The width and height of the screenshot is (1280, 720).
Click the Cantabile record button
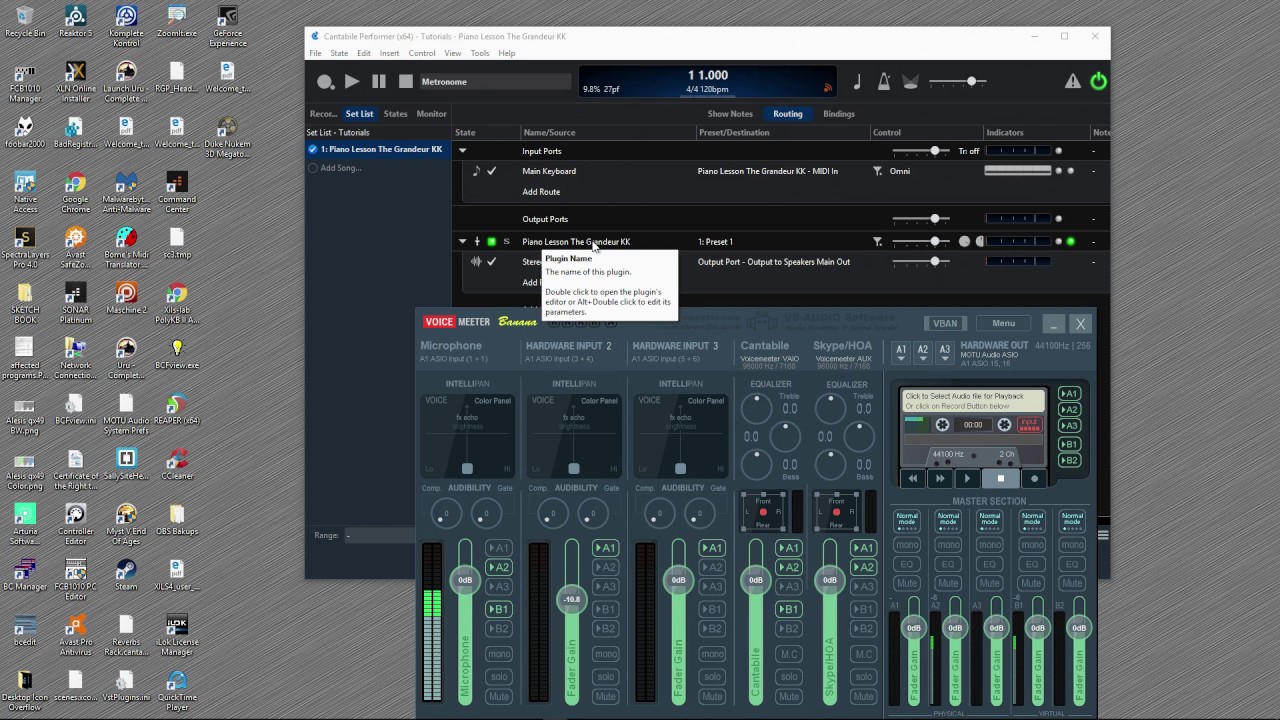(325, 82)
